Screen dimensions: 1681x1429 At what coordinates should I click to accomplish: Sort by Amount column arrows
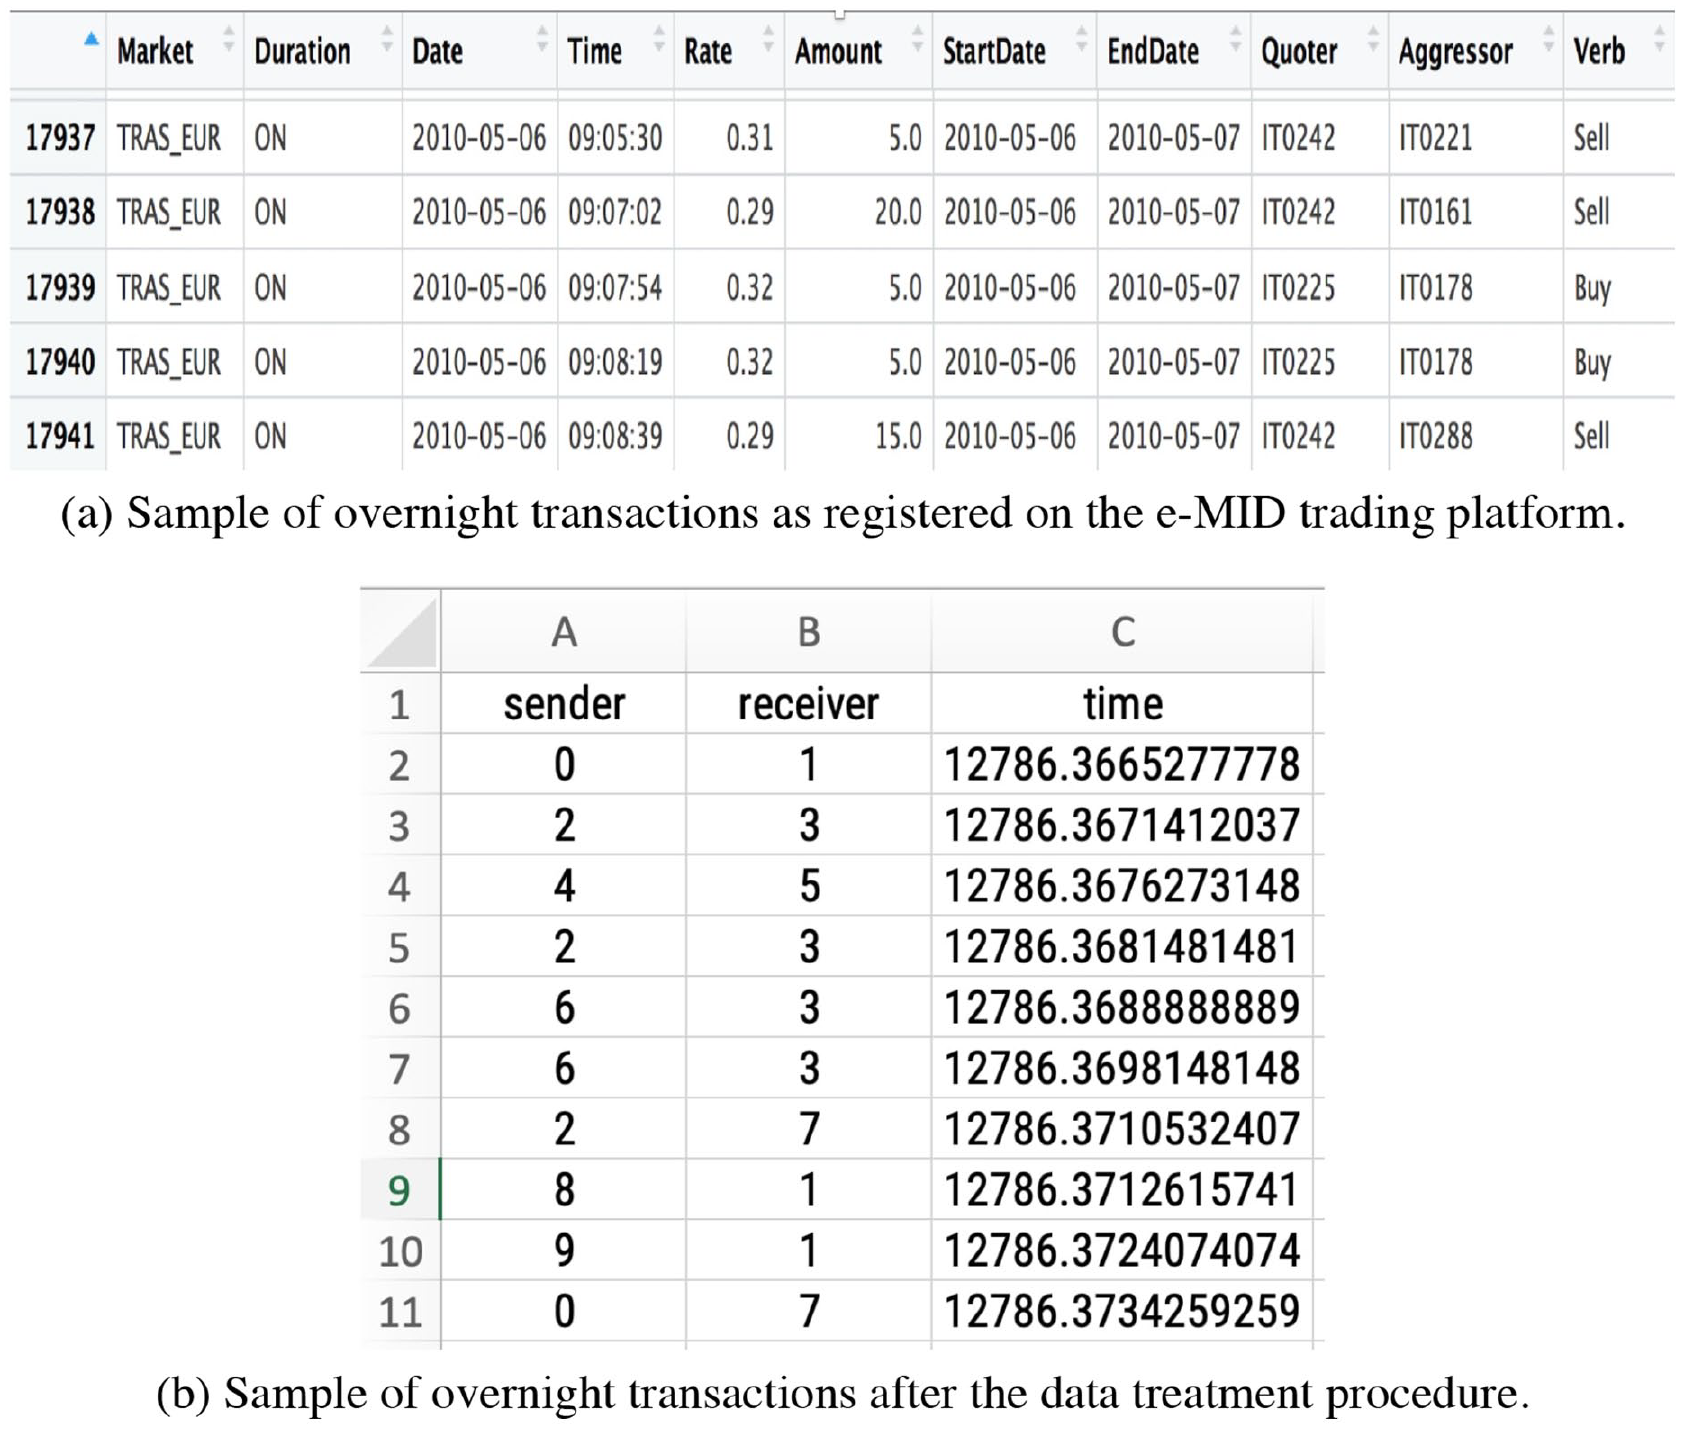click(x=917, y=40)
